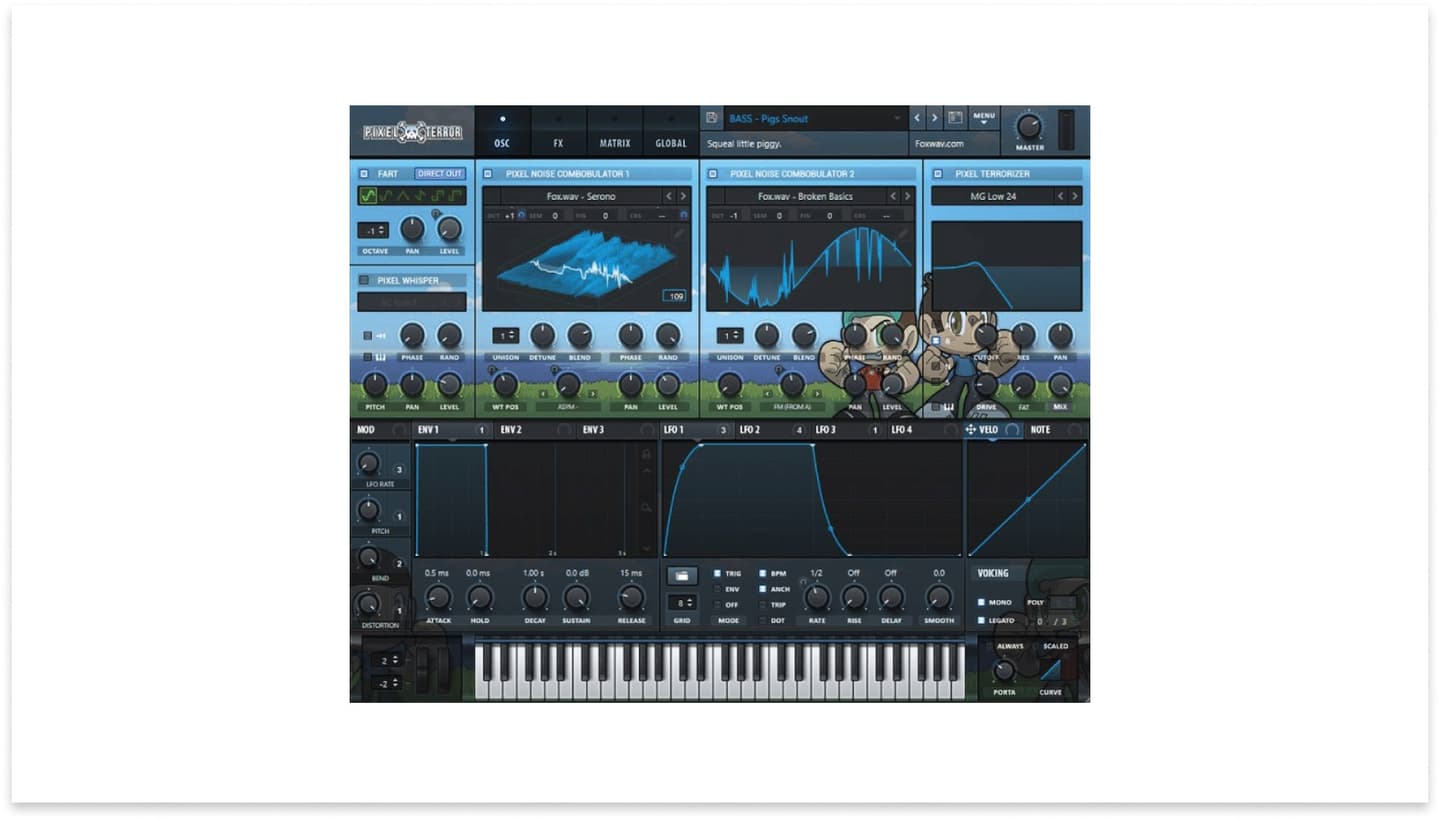Click the LFO RATE macro knob
This screenshot has height=820, width=1440.
[368, 463]
